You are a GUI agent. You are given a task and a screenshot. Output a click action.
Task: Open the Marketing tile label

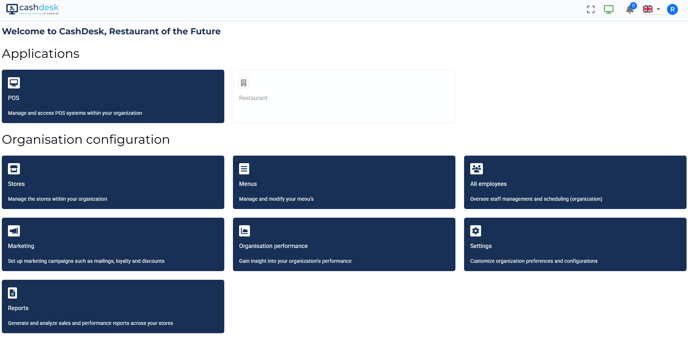tap(21, 246)
